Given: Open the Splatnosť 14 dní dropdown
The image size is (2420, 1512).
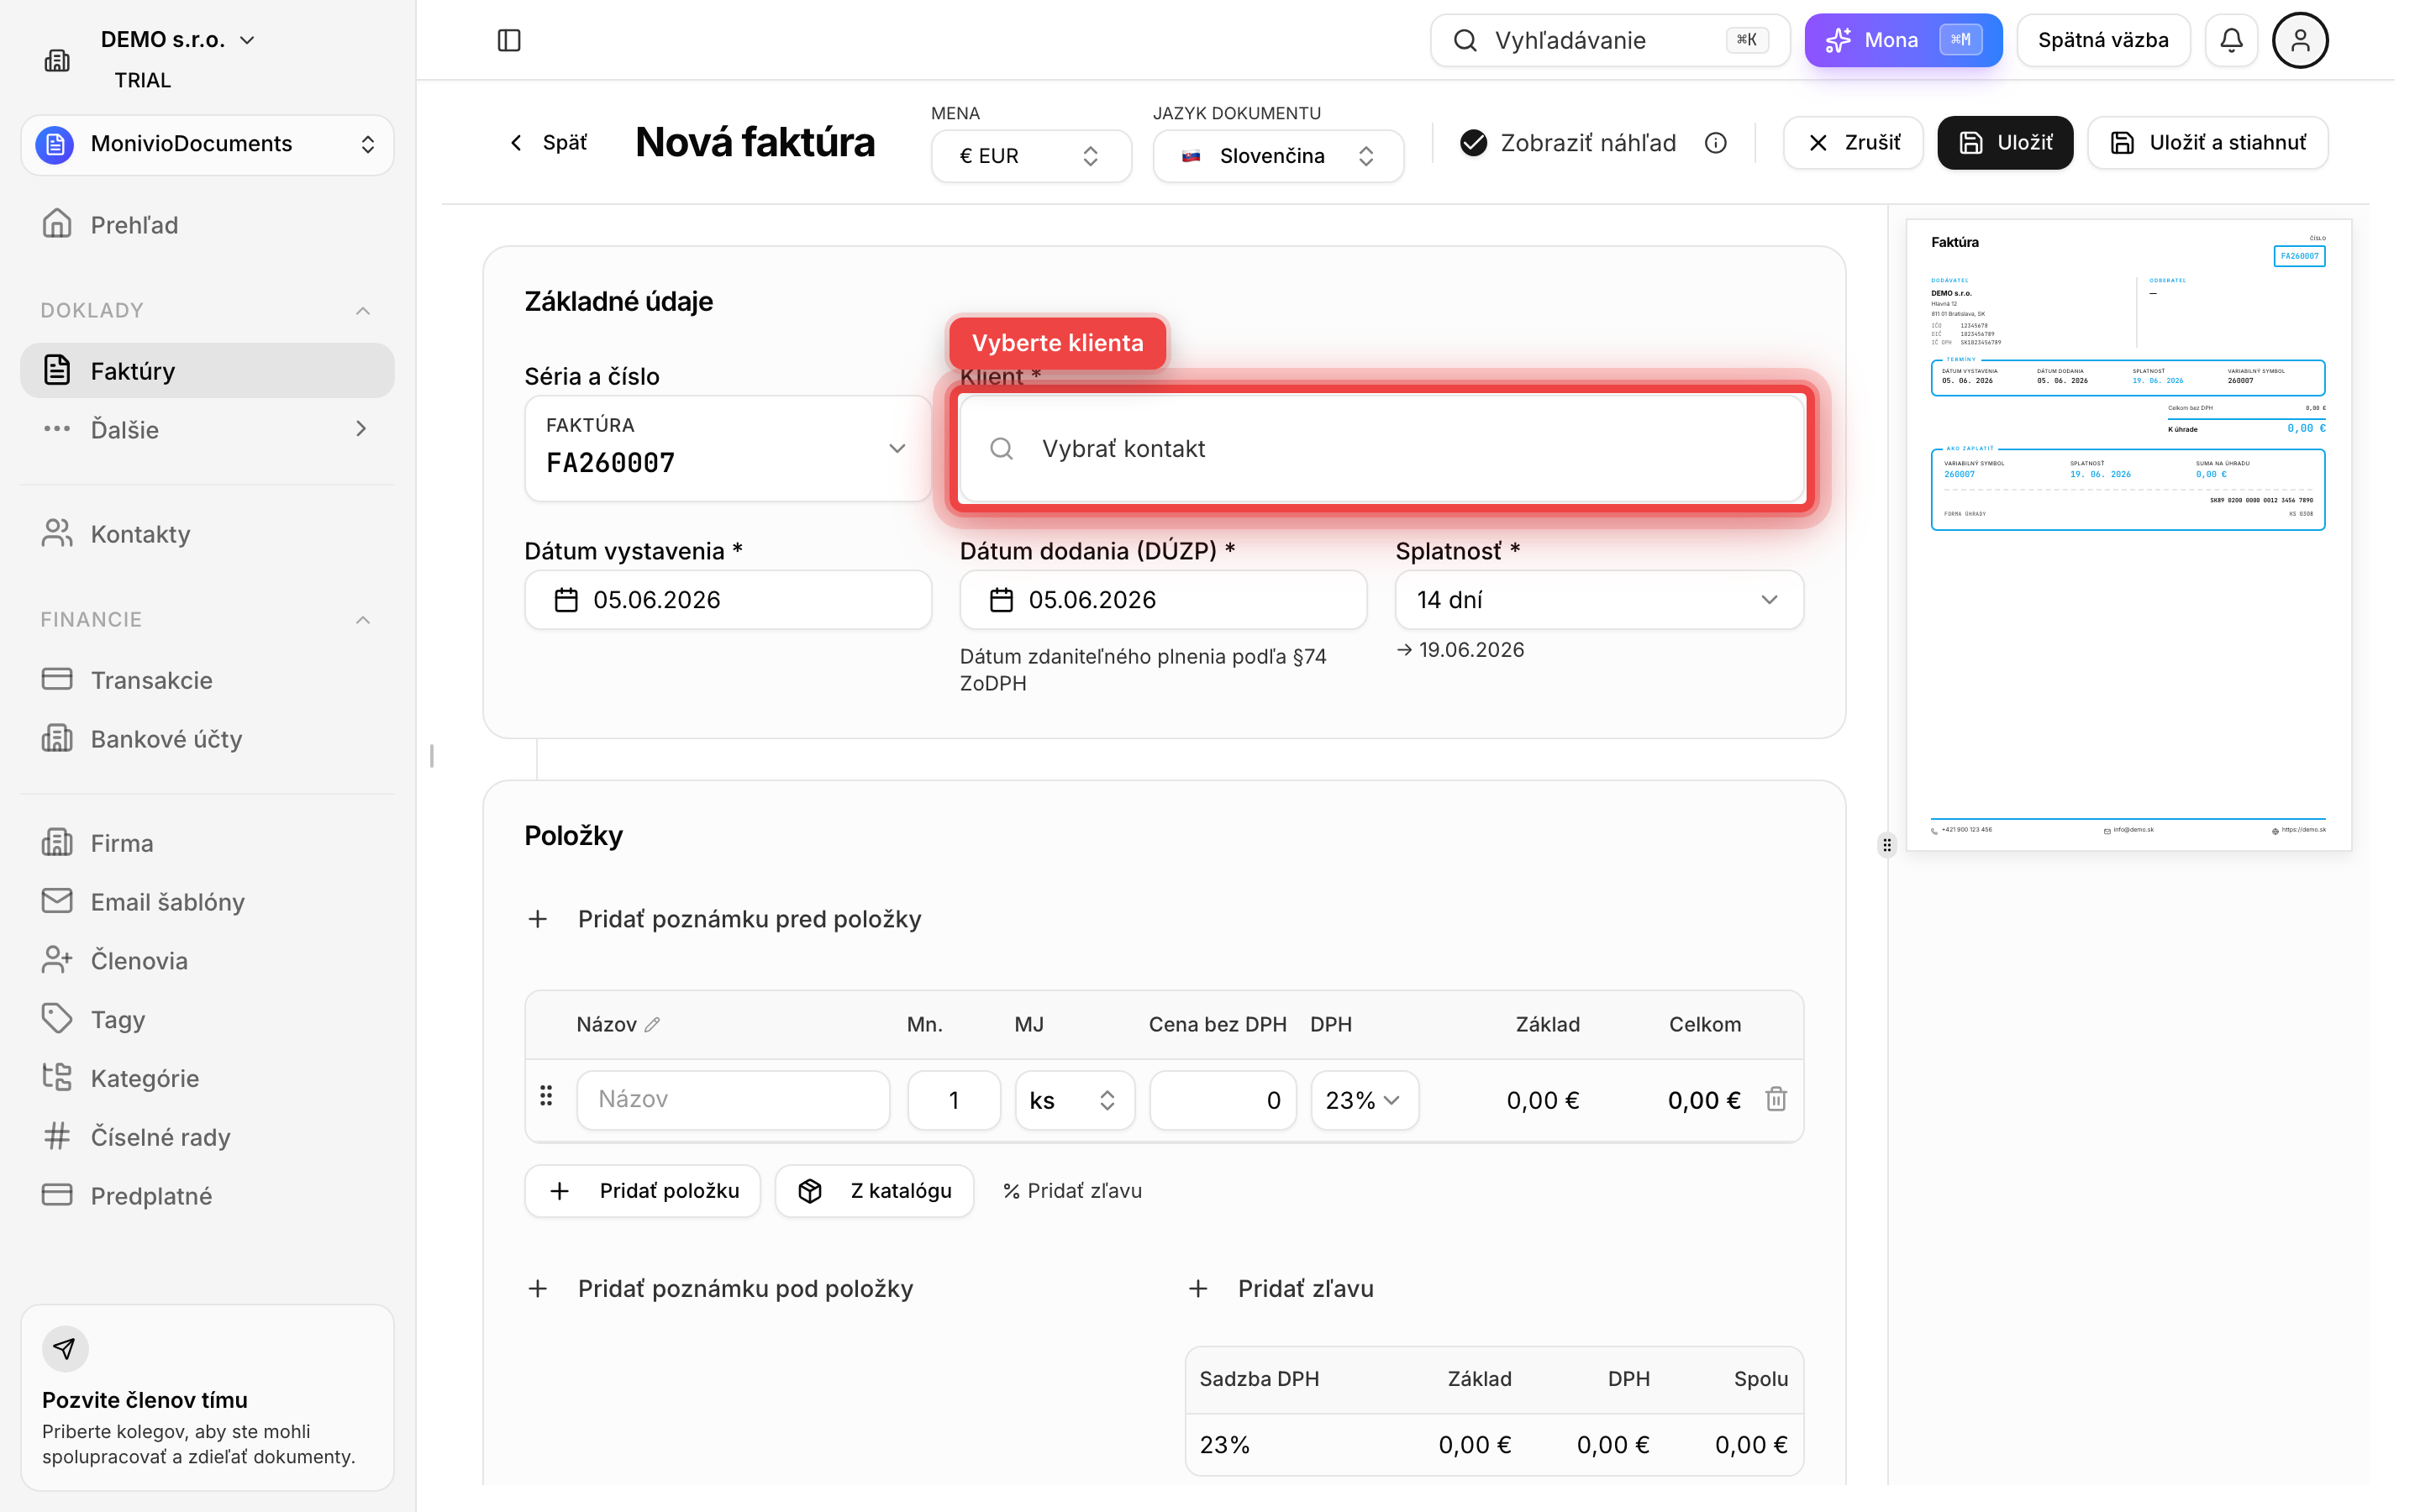Looking at the screenshot, I should coord(1599,600).
